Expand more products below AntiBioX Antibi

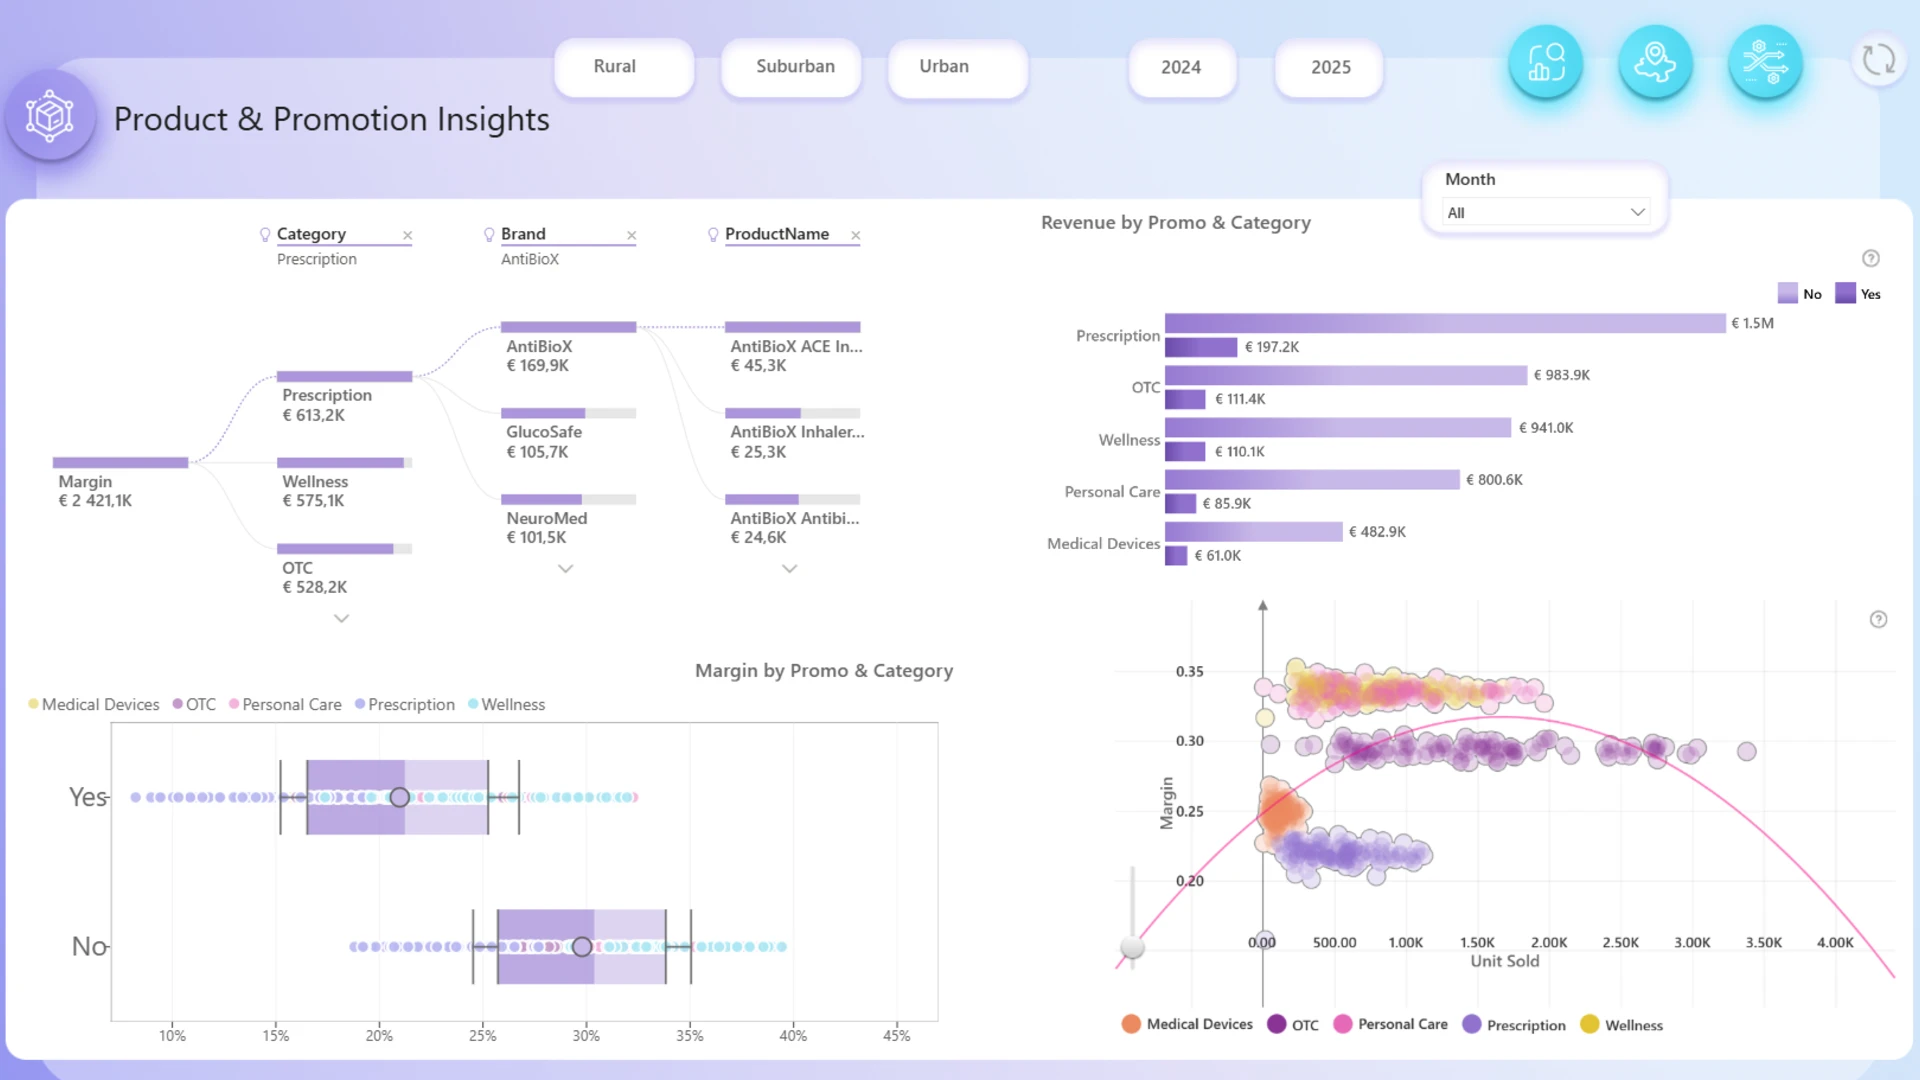click(789, 568)
